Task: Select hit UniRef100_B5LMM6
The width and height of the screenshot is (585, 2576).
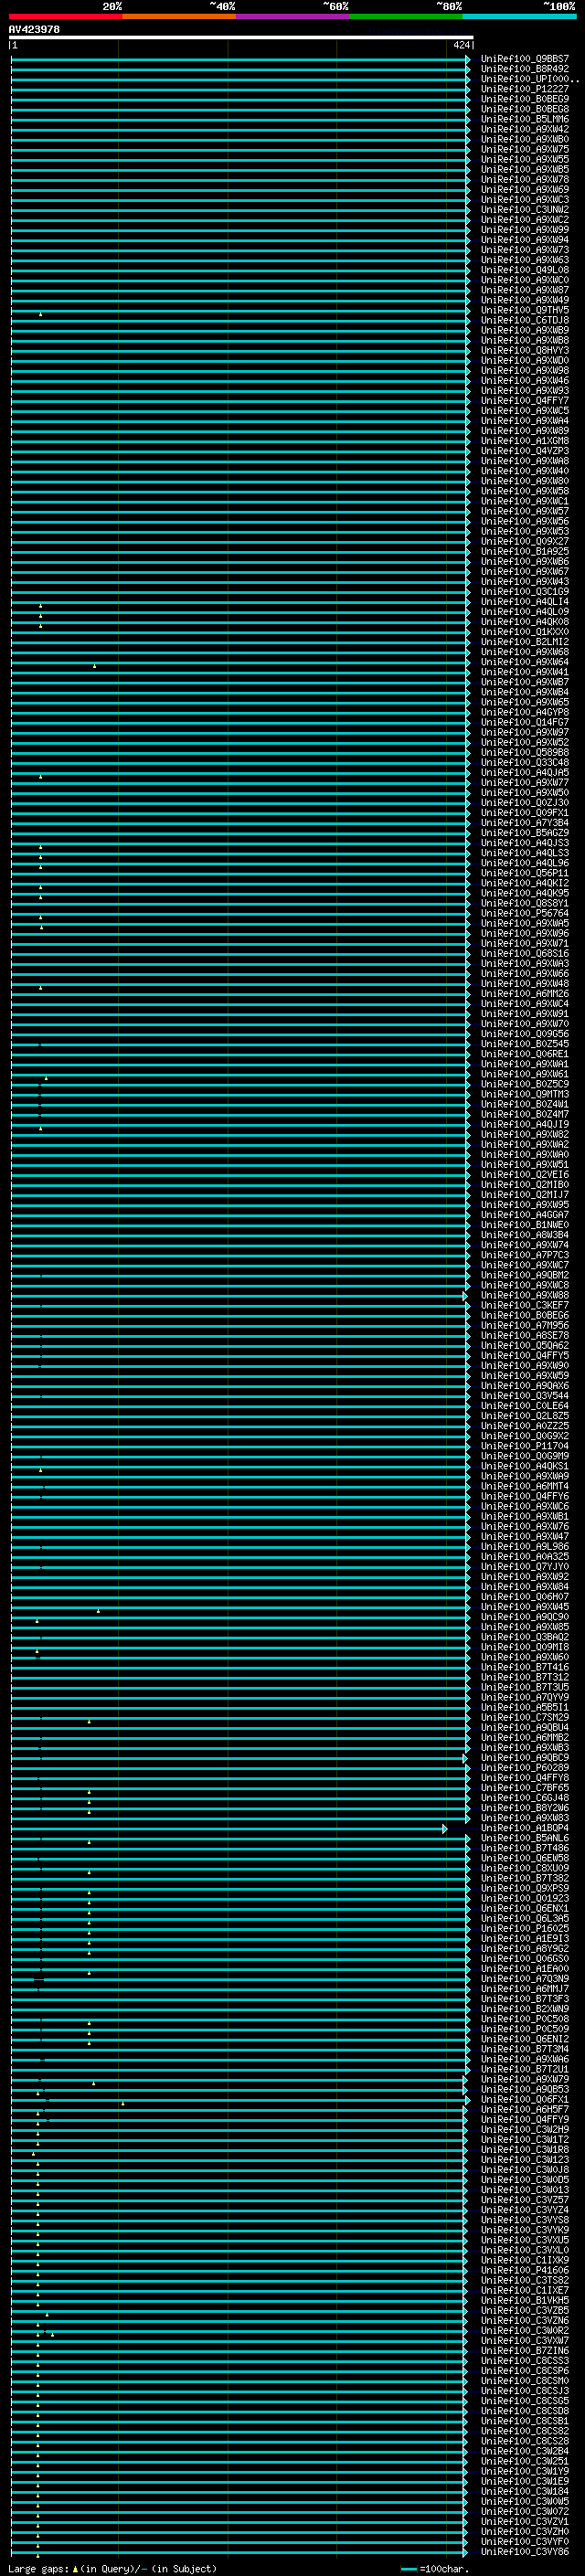Action: 524,119
